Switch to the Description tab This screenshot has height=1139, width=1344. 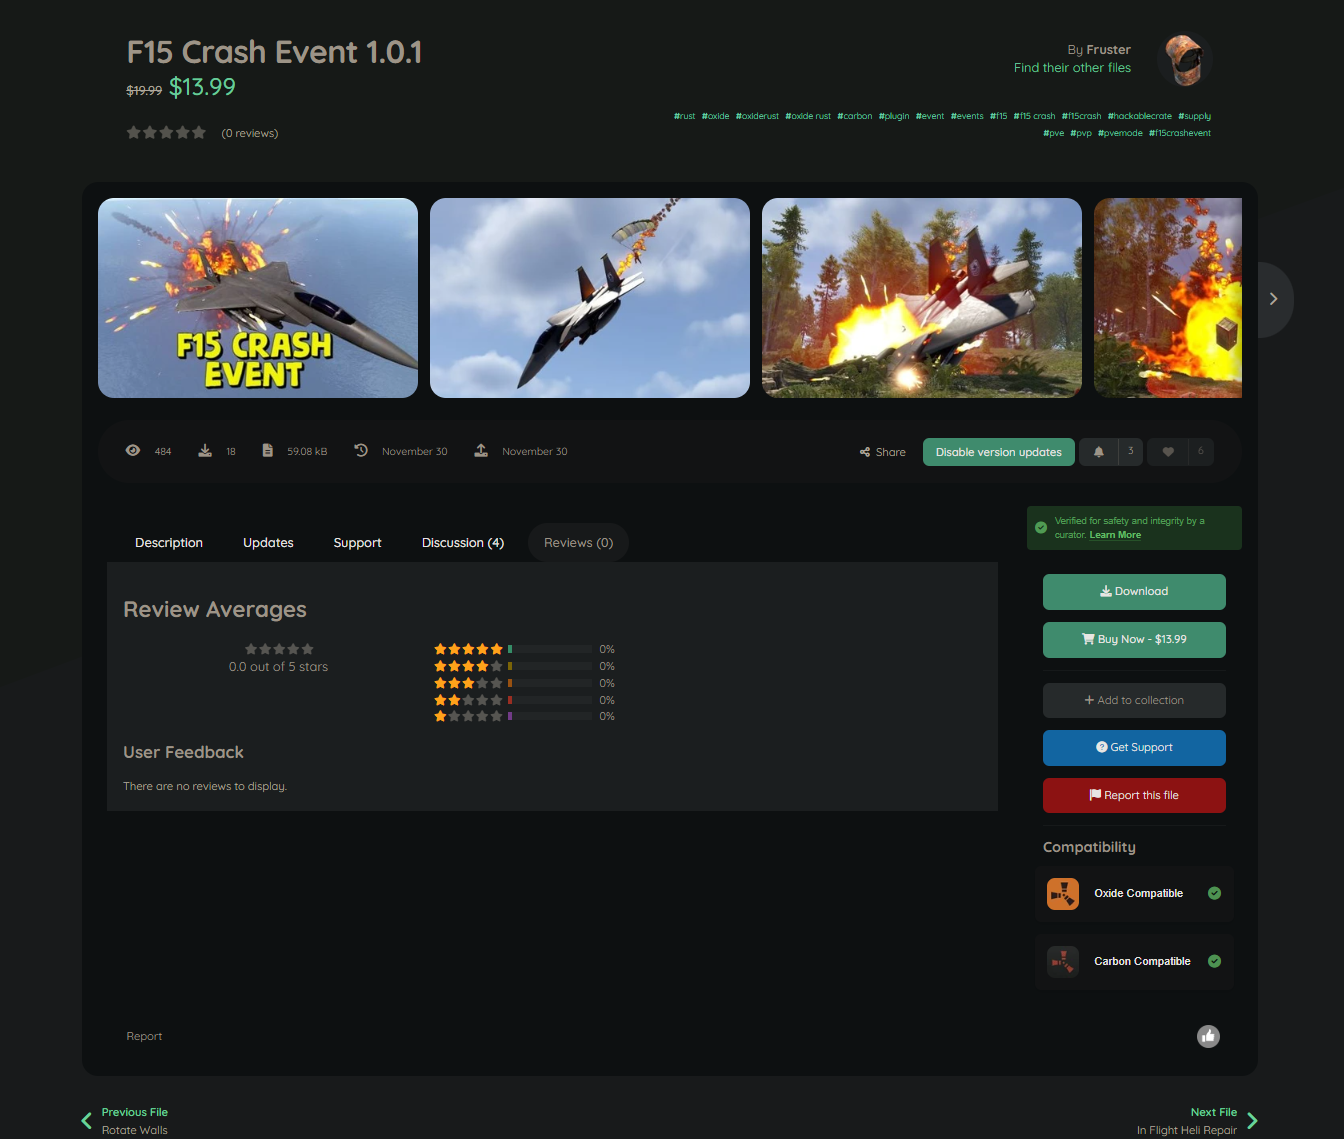169,543
